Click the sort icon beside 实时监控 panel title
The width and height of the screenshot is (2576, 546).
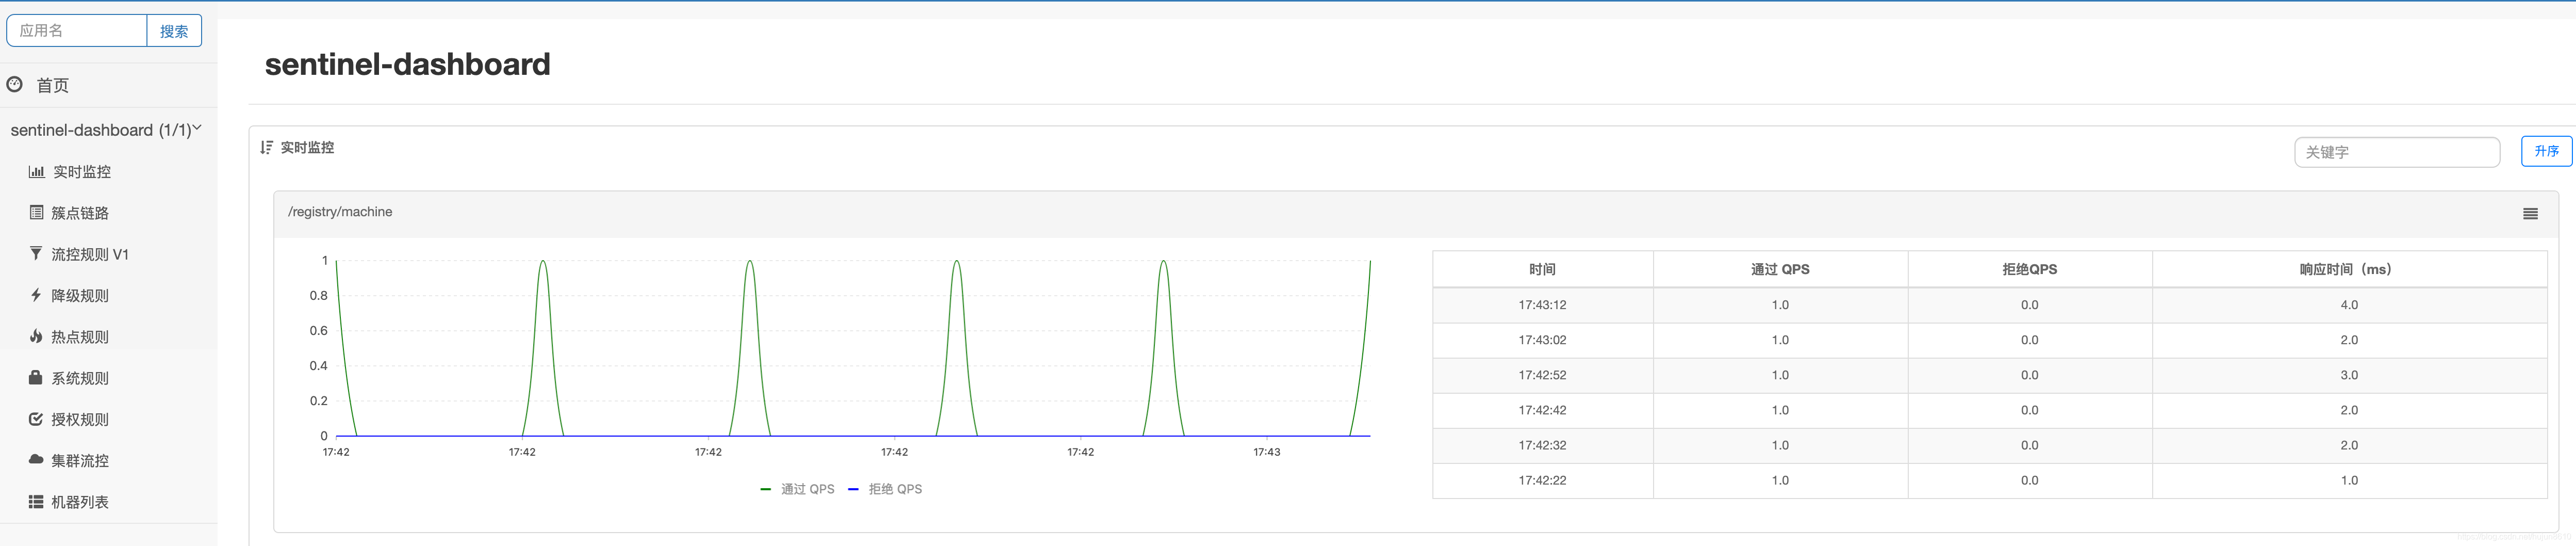click(x=266, y=147)
